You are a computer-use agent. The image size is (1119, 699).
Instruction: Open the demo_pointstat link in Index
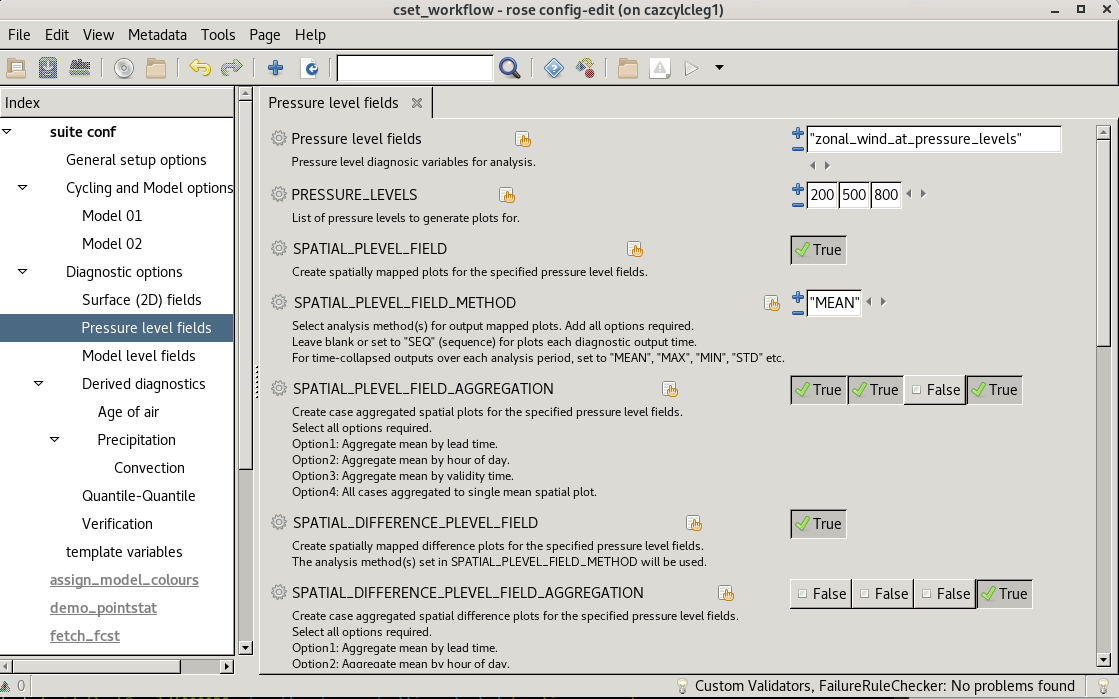(103, 608)
